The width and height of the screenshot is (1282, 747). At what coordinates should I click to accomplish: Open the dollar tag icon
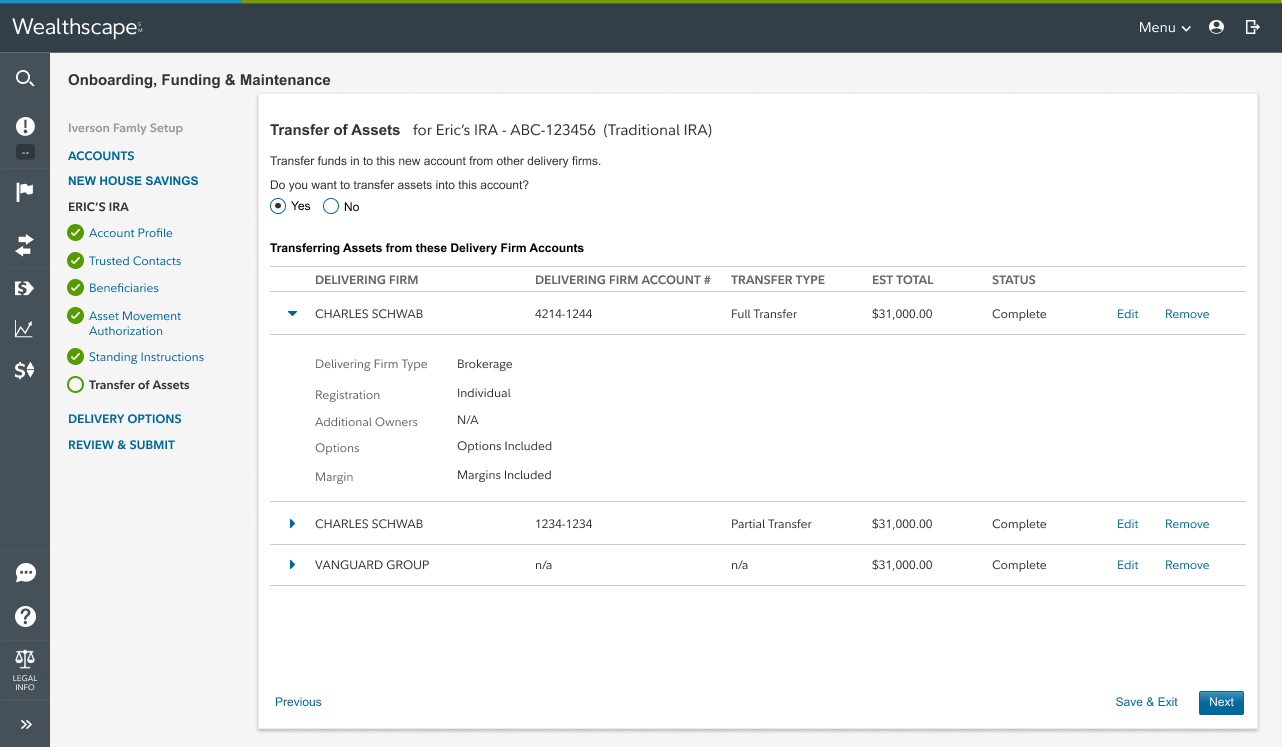pos(25,288)
